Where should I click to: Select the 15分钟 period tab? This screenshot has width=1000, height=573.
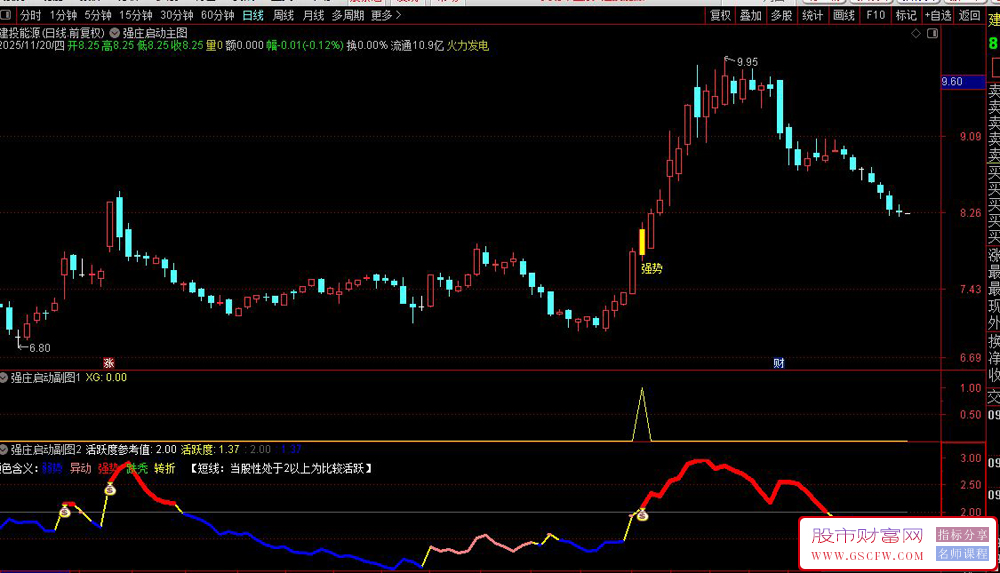[x=136, y=15]
